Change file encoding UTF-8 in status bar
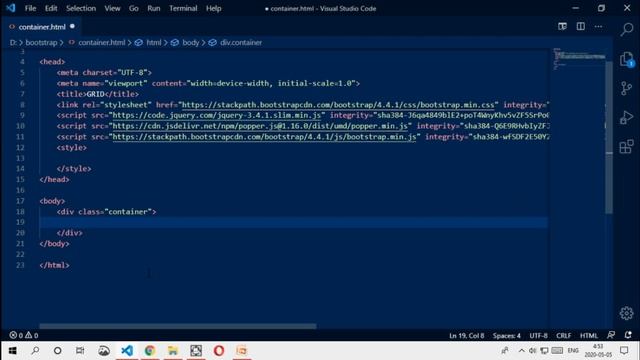 [538, 336]
